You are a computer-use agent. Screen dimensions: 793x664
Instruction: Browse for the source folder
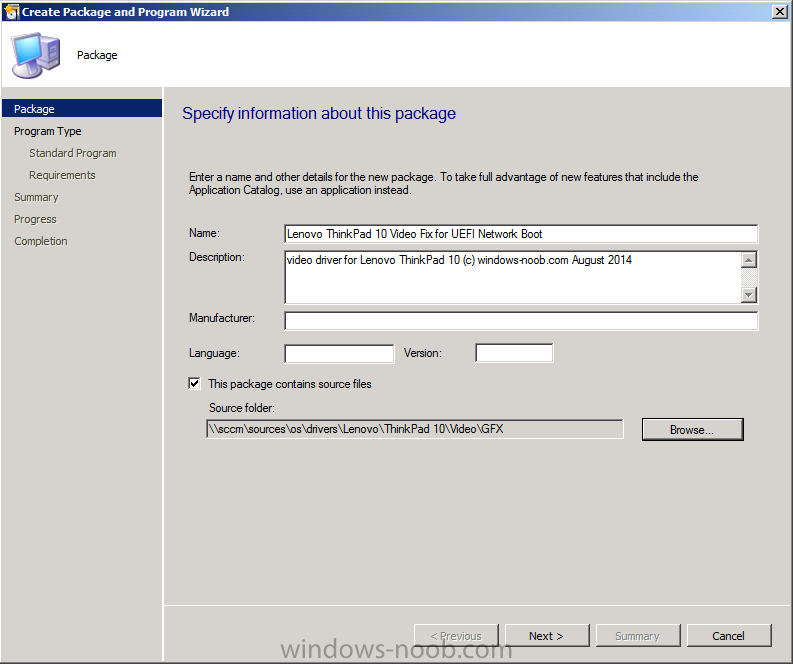click(x=692, y=429)
